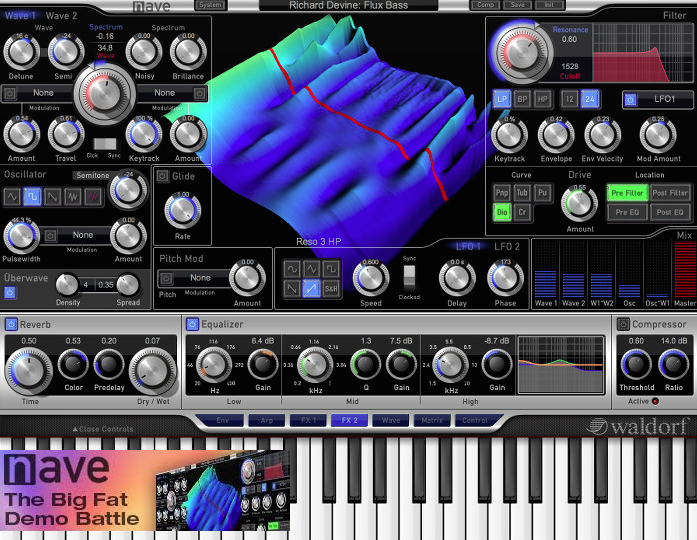This screenshot has height=540, width=697.
Task: Set drive location to Post Filter
Action: coord(670,193)
